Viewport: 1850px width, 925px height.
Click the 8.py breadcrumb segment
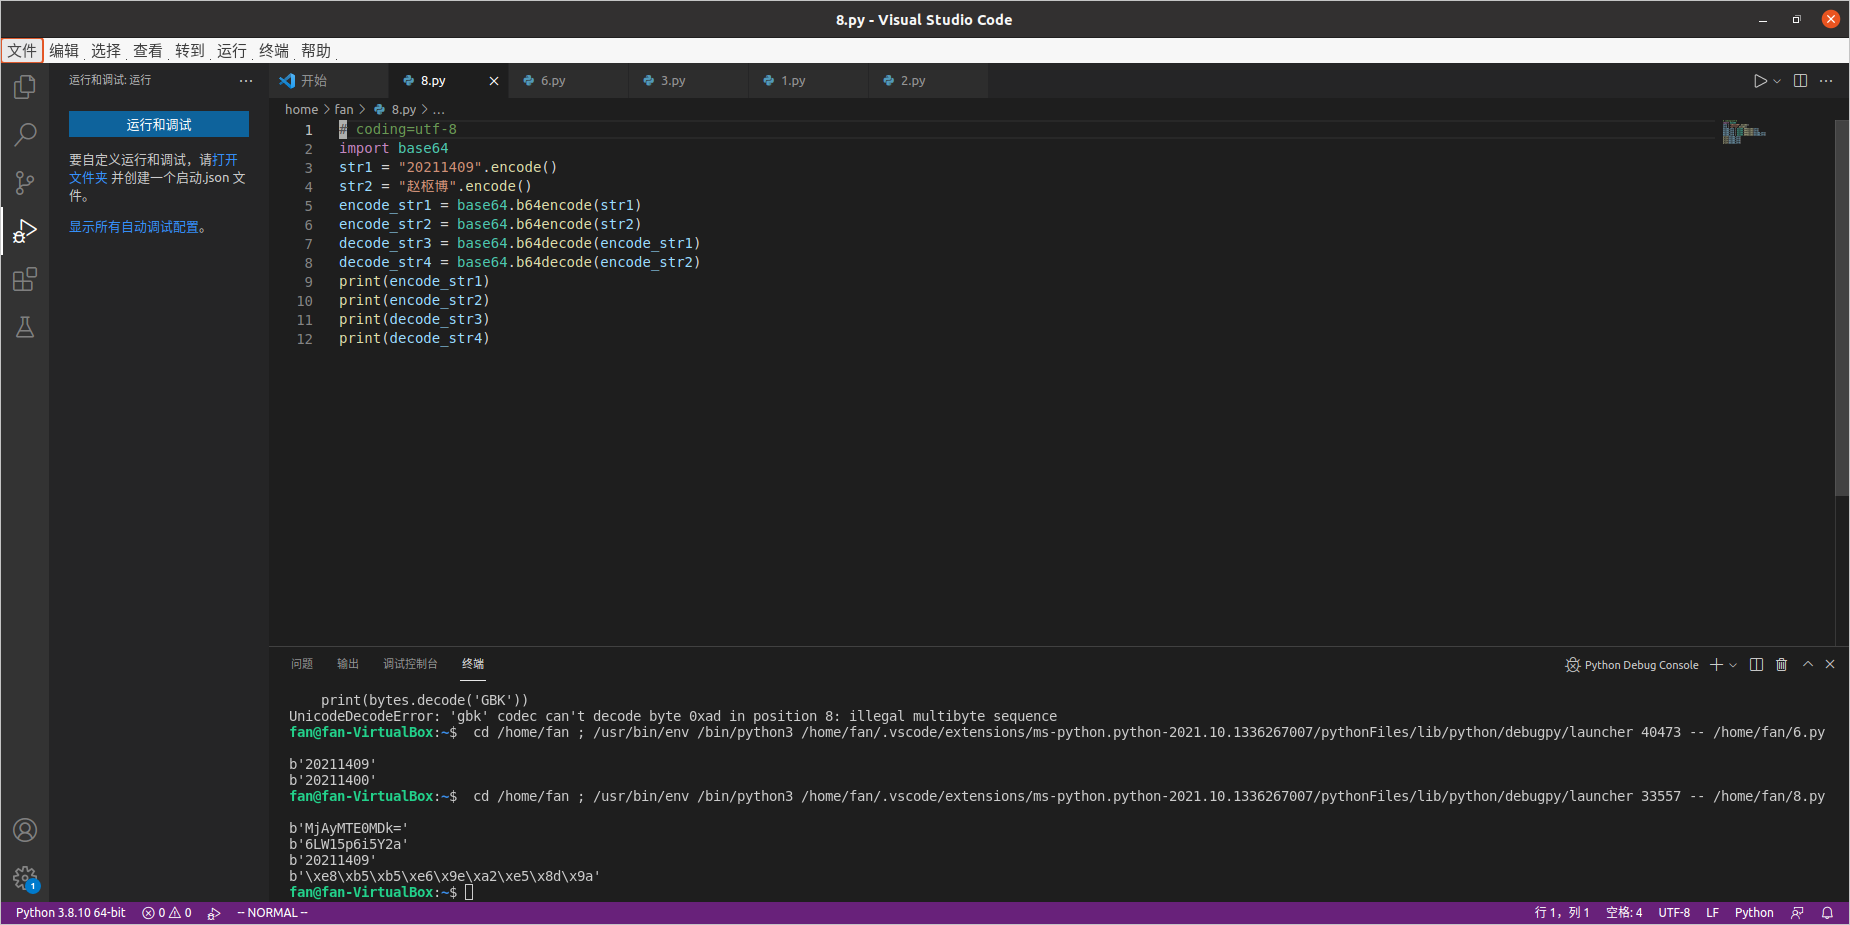click(x=395, y=110)
